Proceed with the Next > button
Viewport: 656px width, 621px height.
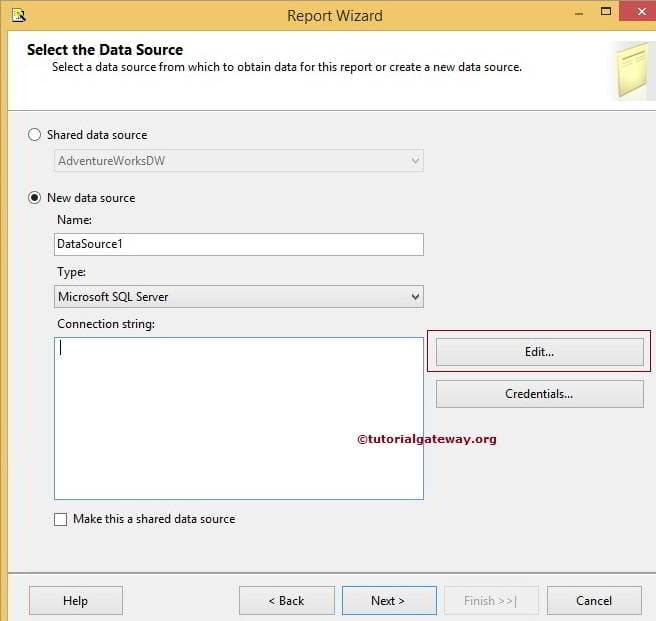pos(389,600)
